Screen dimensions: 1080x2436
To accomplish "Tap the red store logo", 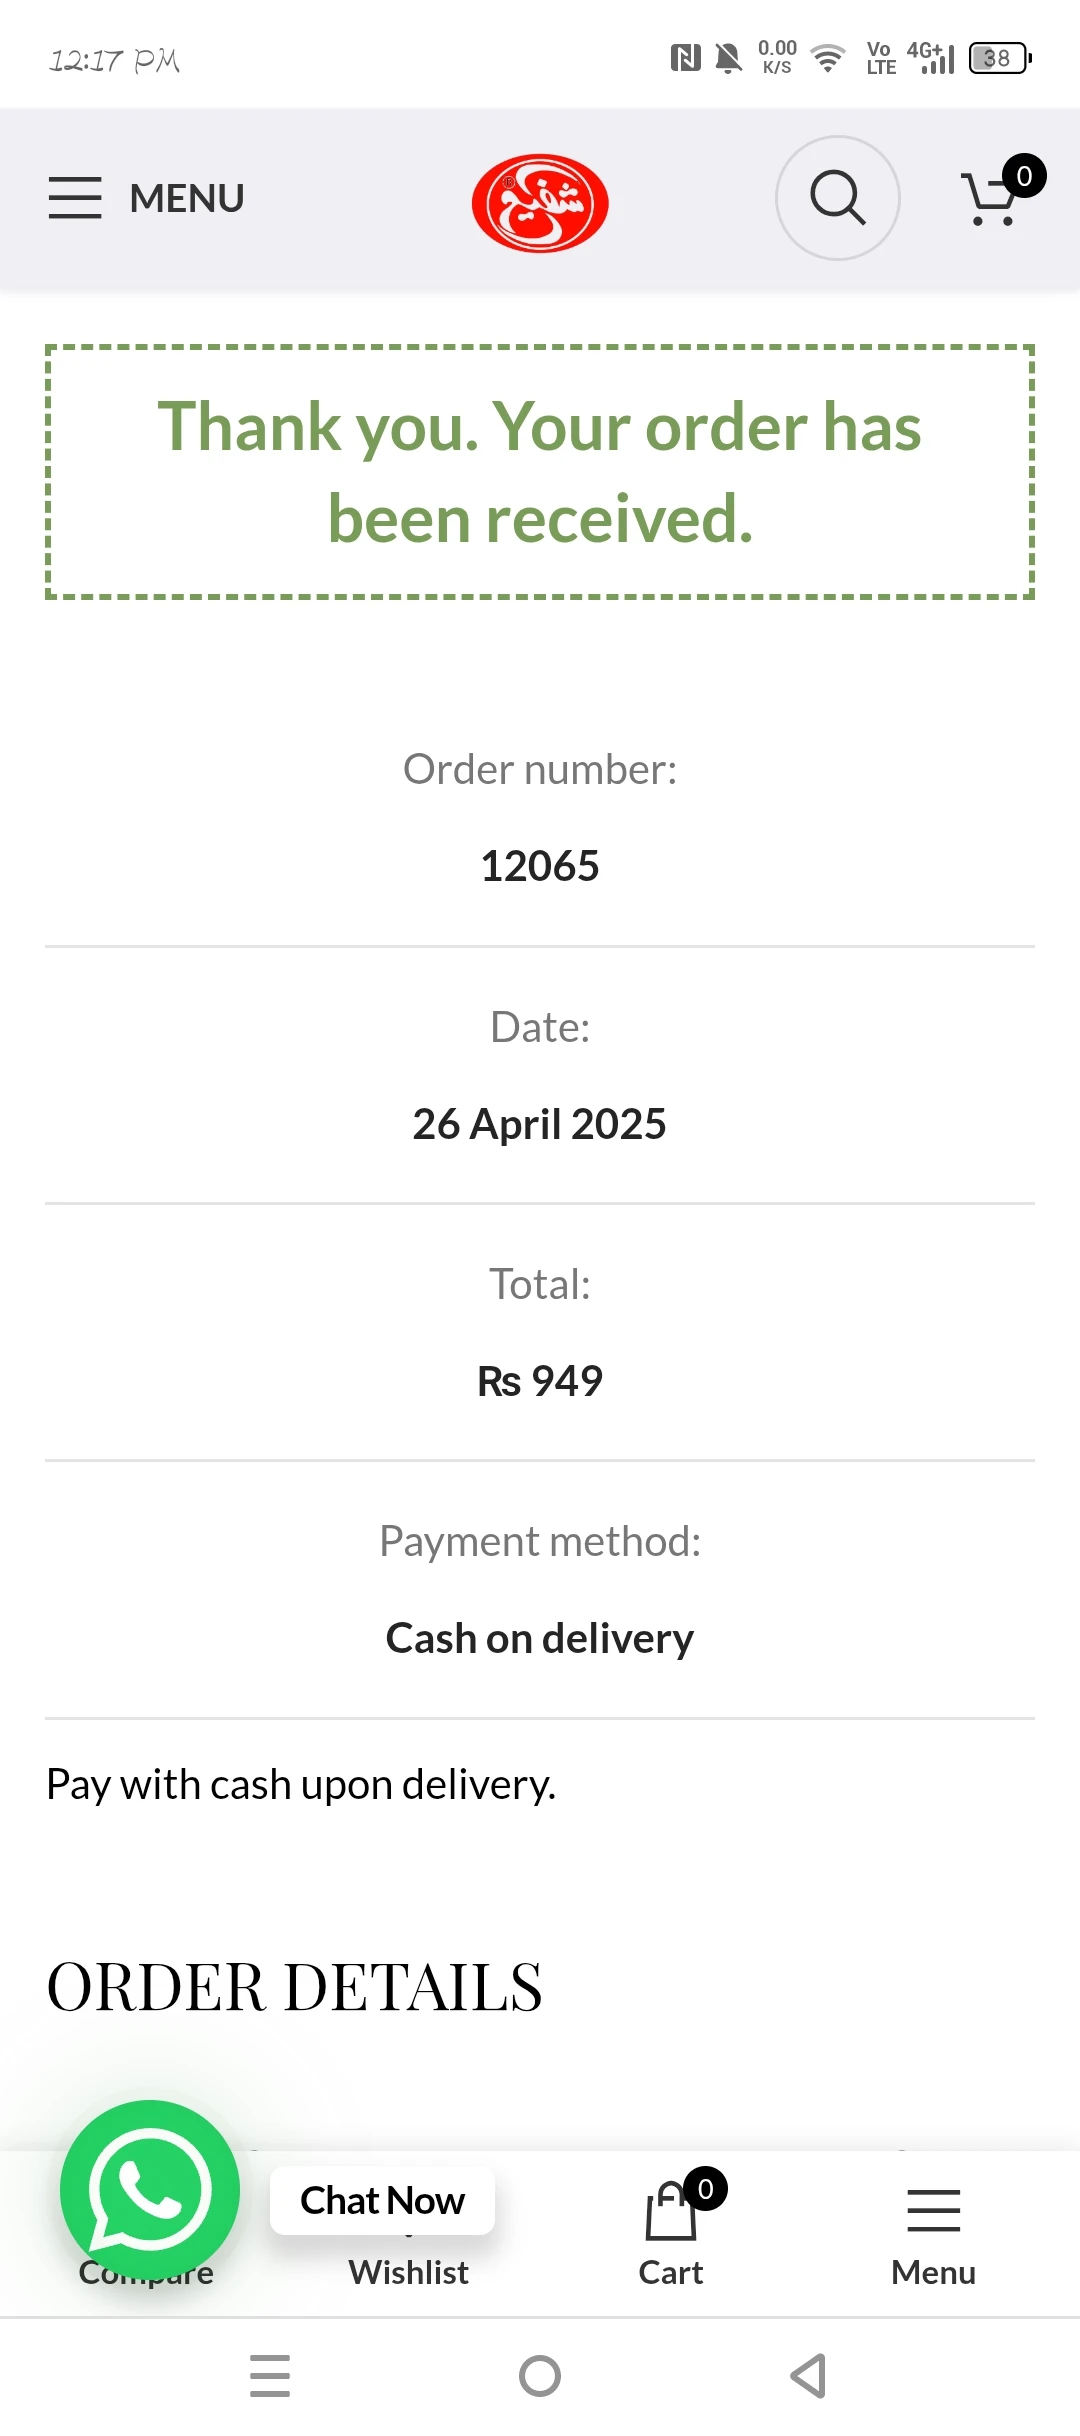I will pos(540,203).
